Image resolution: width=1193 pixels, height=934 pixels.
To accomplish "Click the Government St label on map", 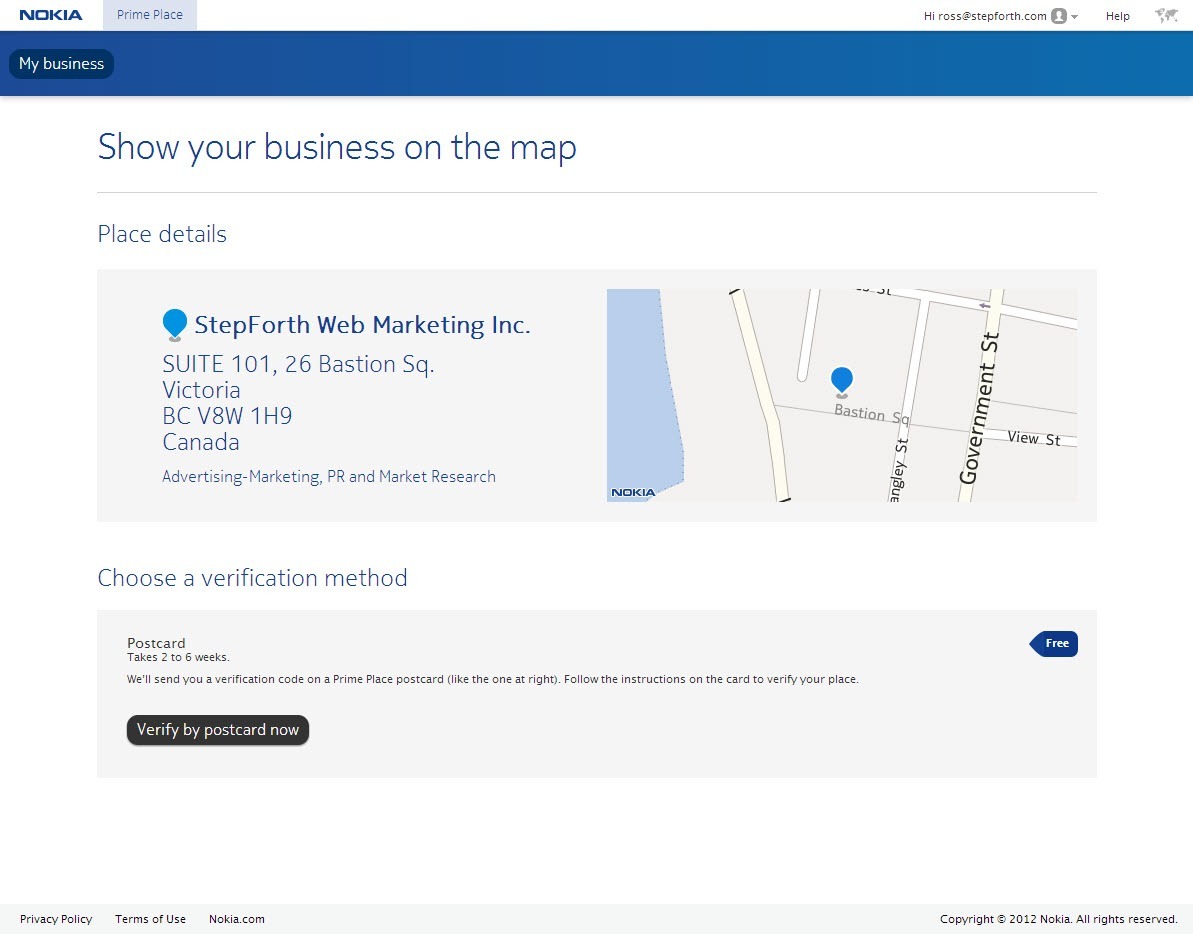I will pyautogui.click(x=978, y=408).
